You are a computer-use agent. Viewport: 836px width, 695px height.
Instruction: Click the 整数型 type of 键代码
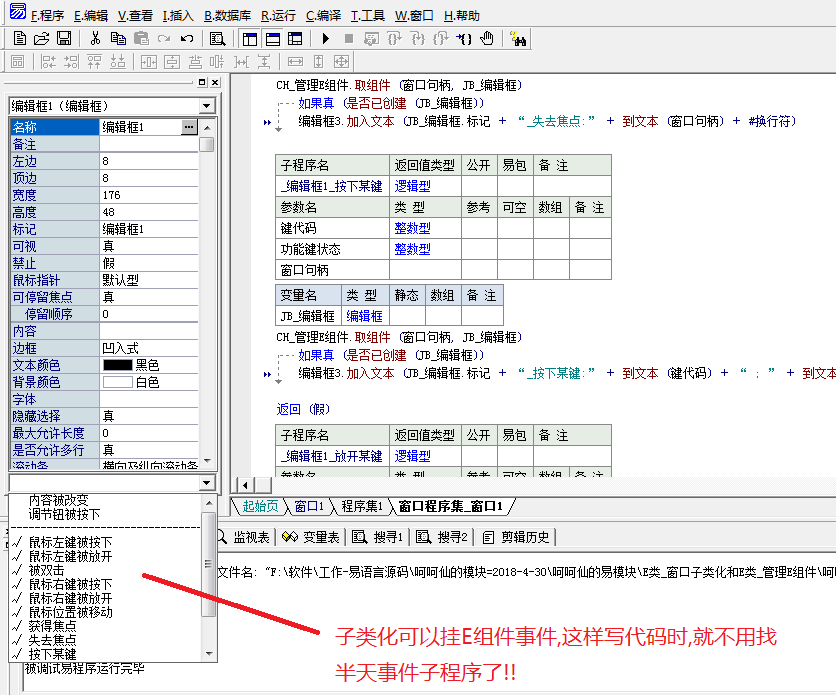(412, 228)
